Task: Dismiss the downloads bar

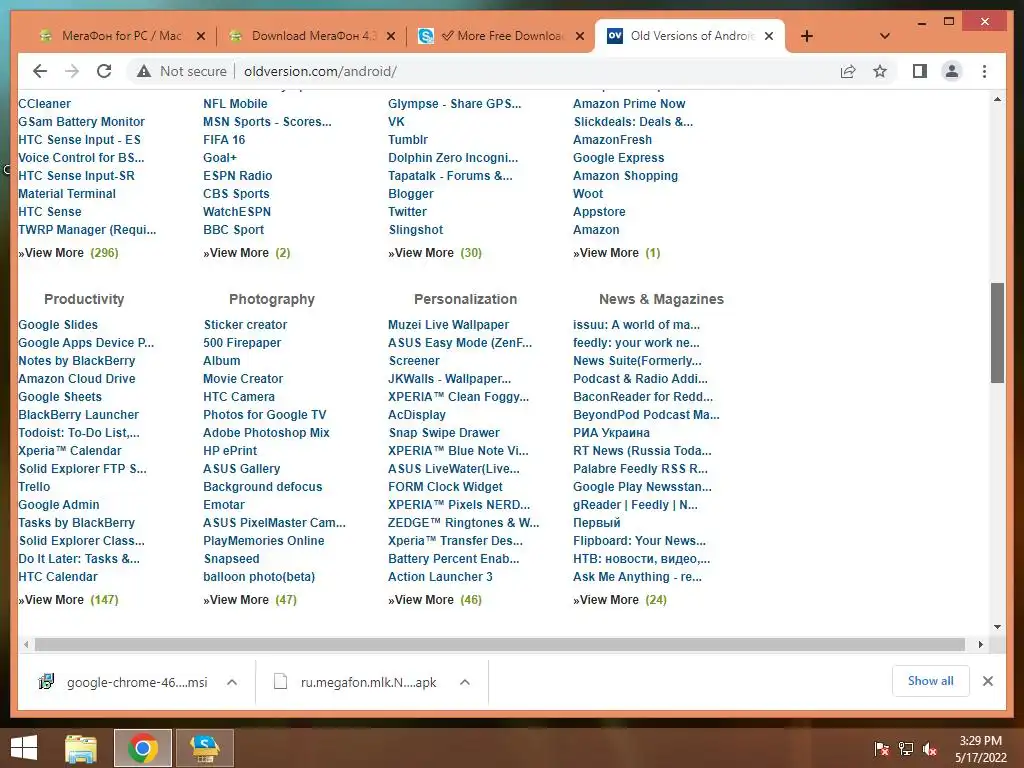Action: (987, 681)
